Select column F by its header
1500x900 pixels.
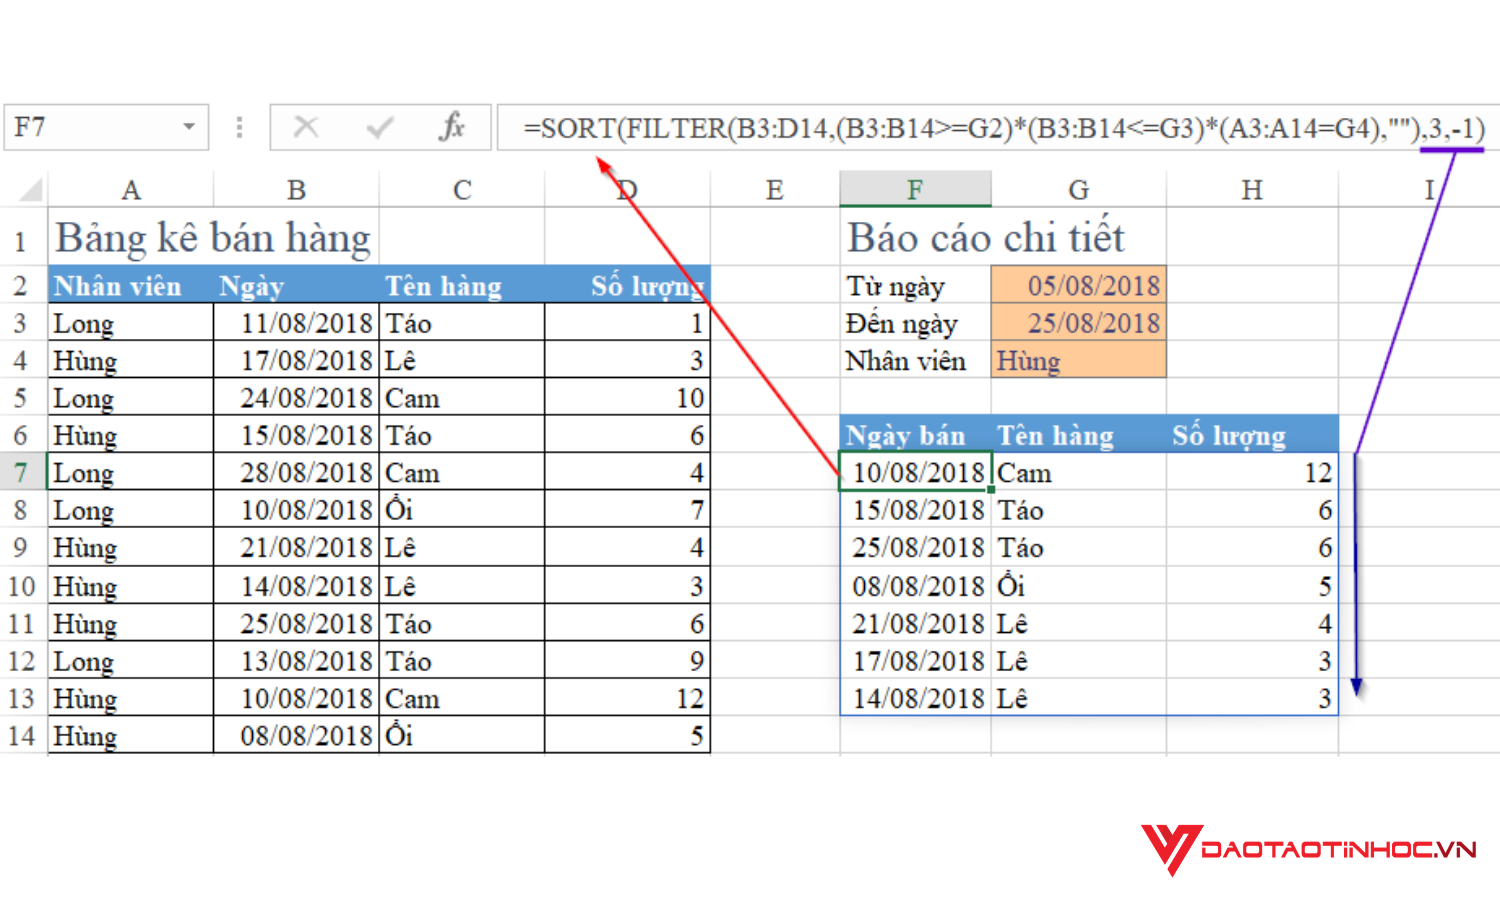914,188
